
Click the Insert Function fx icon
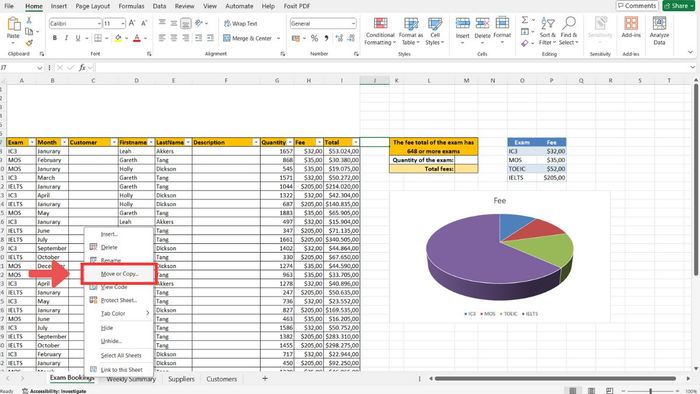pyautogui.click(x=82, y=68)
